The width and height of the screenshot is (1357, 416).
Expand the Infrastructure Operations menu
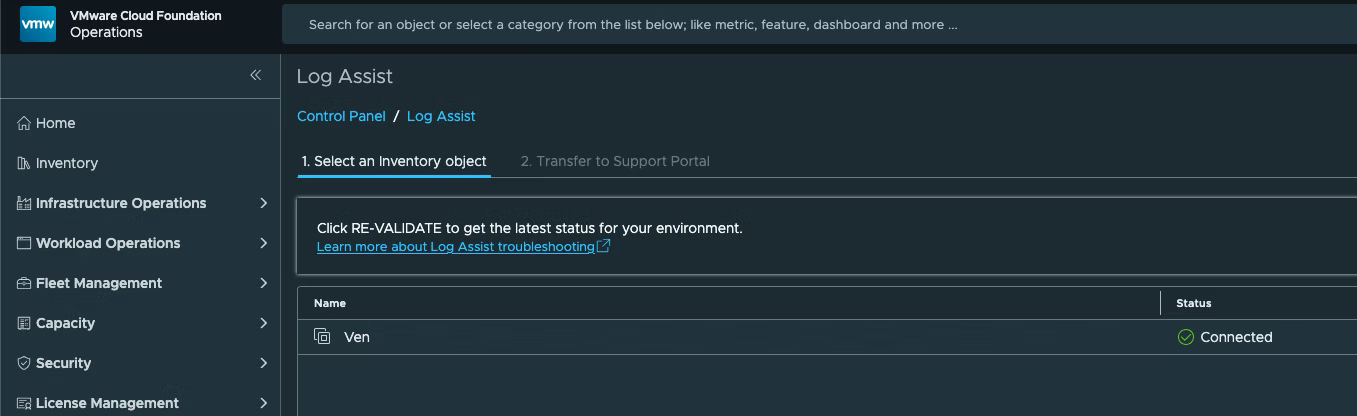264,203
